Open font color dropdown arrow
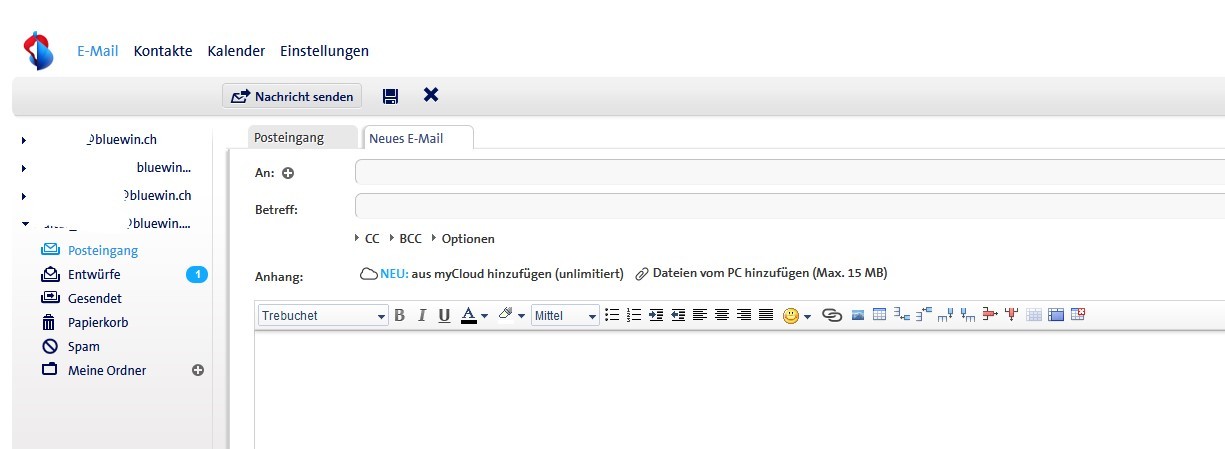Screen dimensions: 1225x449 (x=485, y=316)
